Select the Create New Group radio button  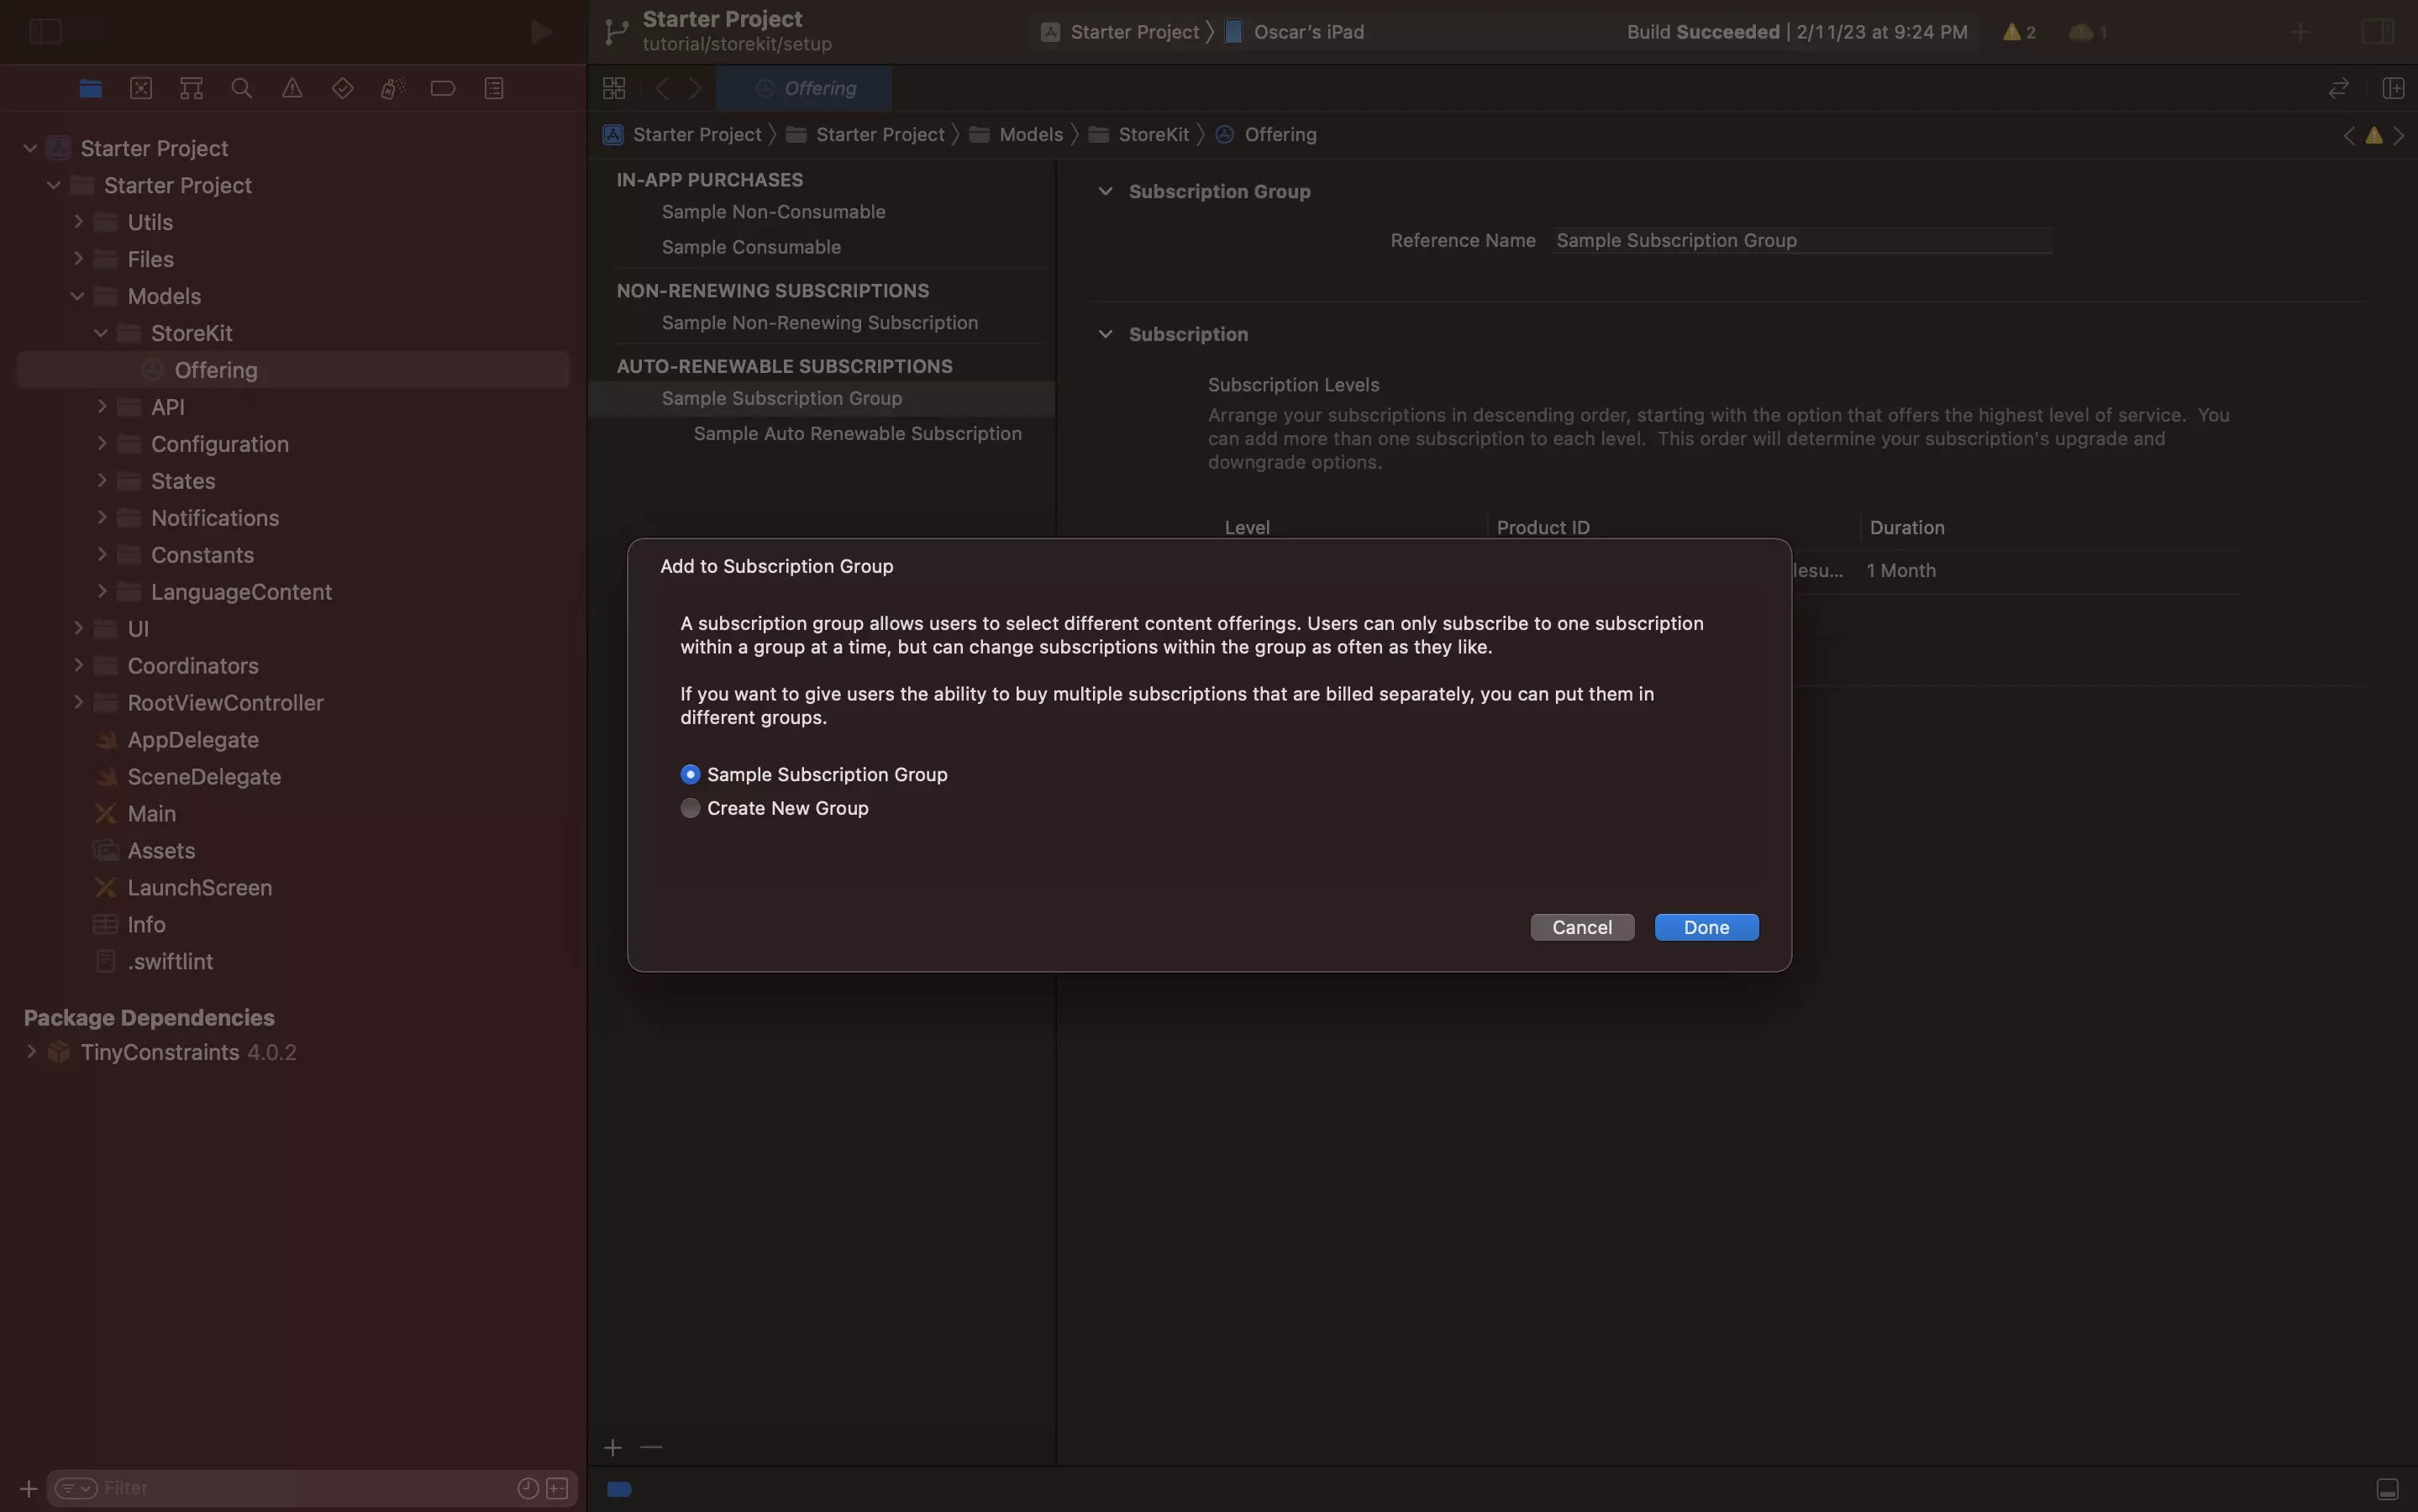click(x=690, y=808)
